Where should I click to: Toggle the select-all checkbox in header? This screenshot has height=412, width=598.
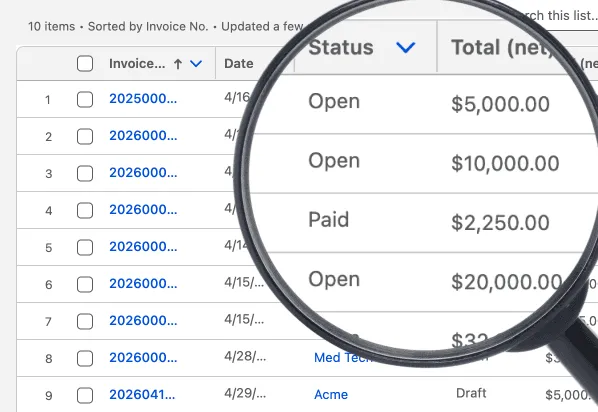point(85,63)
